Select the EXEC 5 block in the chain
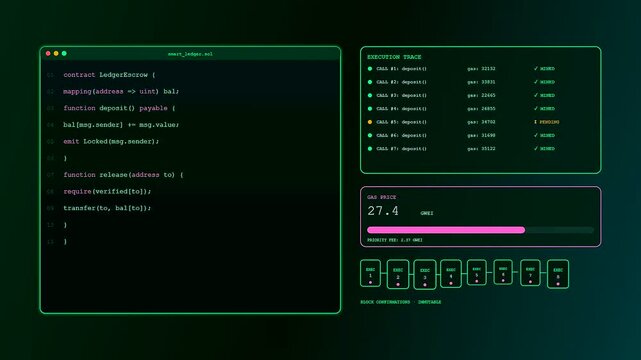Image resolution: width=641 pixels, height=360 pixels. point(477,272)
